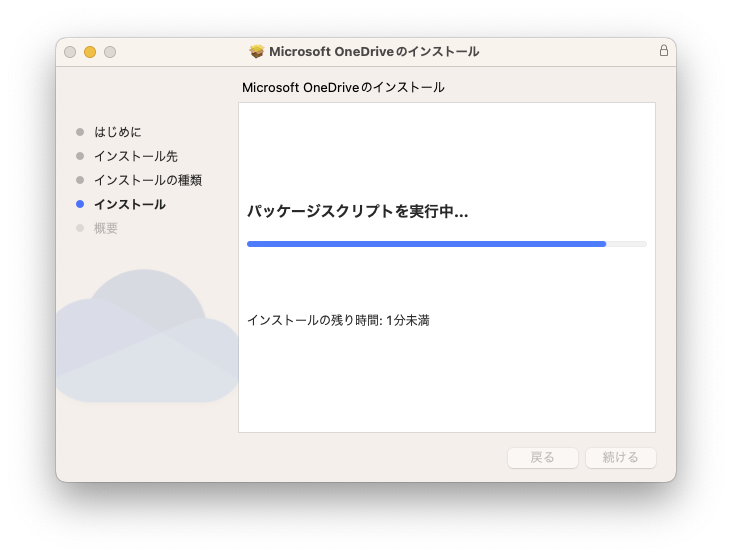
Task: Click the 続ける button
Action: pos(620,457)
